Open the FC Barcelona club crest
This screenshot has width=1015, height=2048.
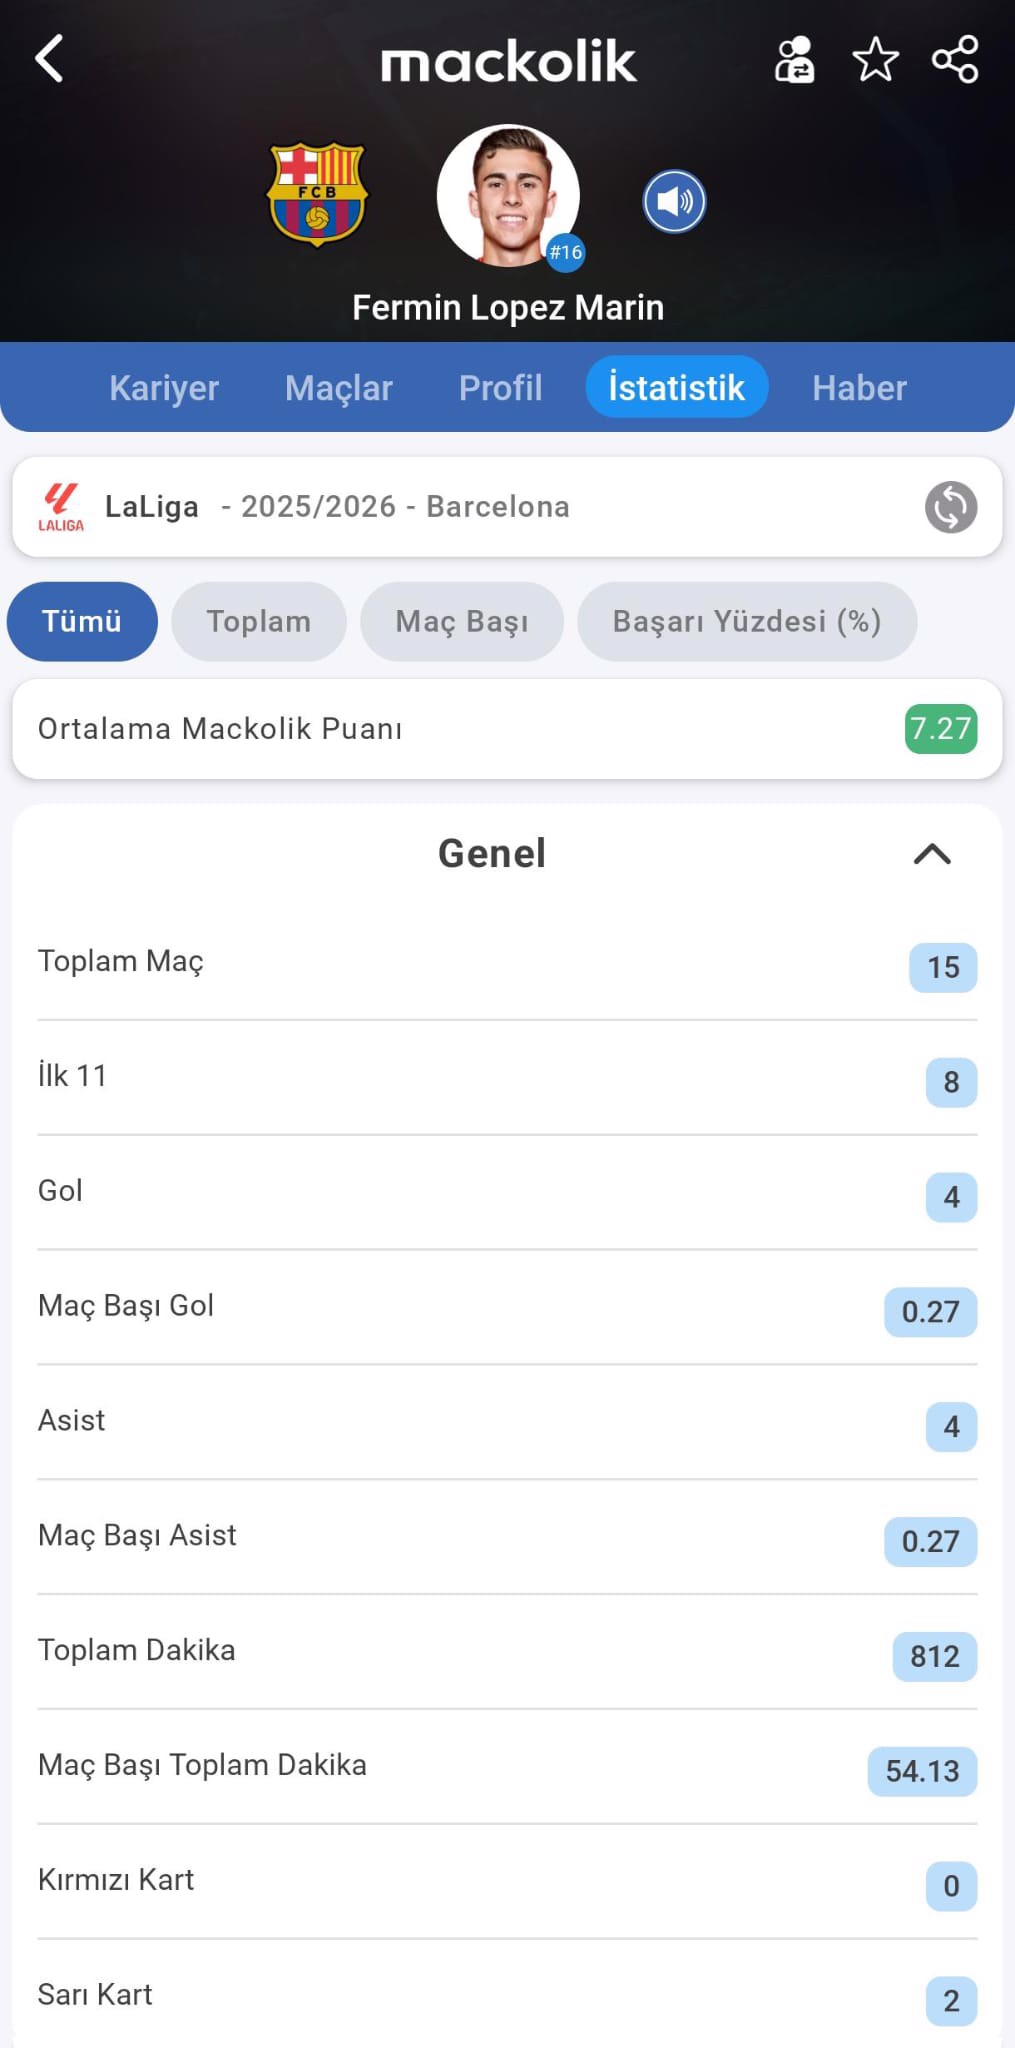tap(317, 195)
